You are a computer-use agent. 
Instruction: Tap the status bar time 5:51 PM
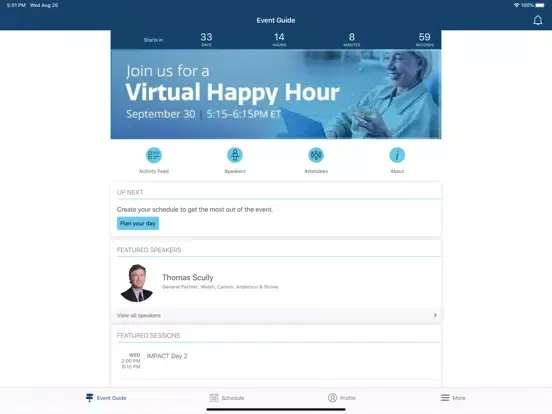pos(16,5)
